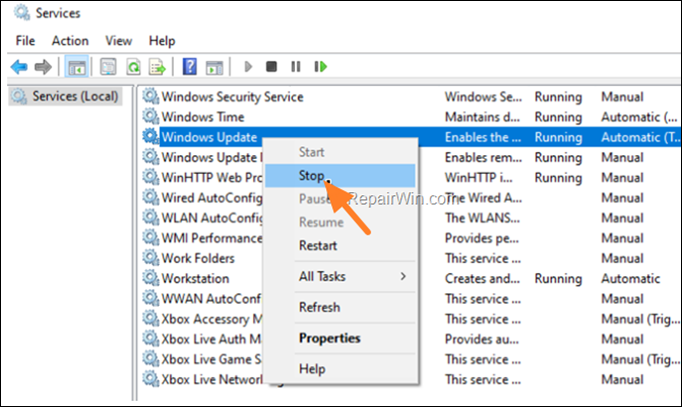682x407 pixels.
Task: Click gear icon beside Xbox Accessory
Action: tap(150, 318)
